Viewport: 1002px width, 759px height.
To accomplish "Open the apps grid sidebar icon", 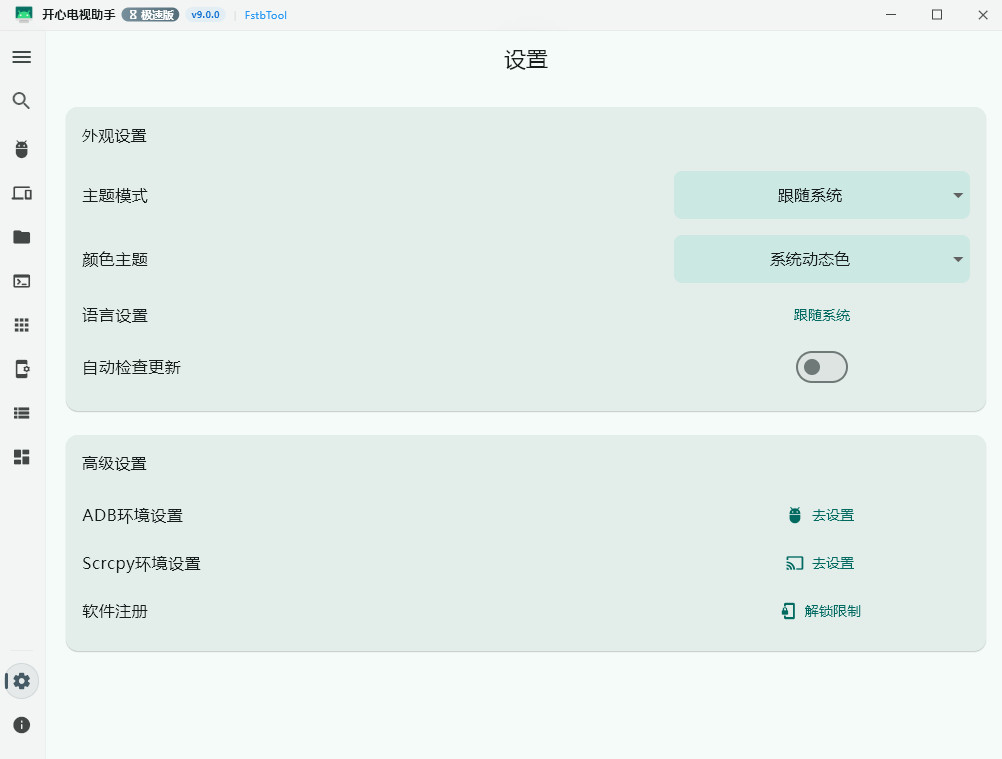I will tap(22, 325).
